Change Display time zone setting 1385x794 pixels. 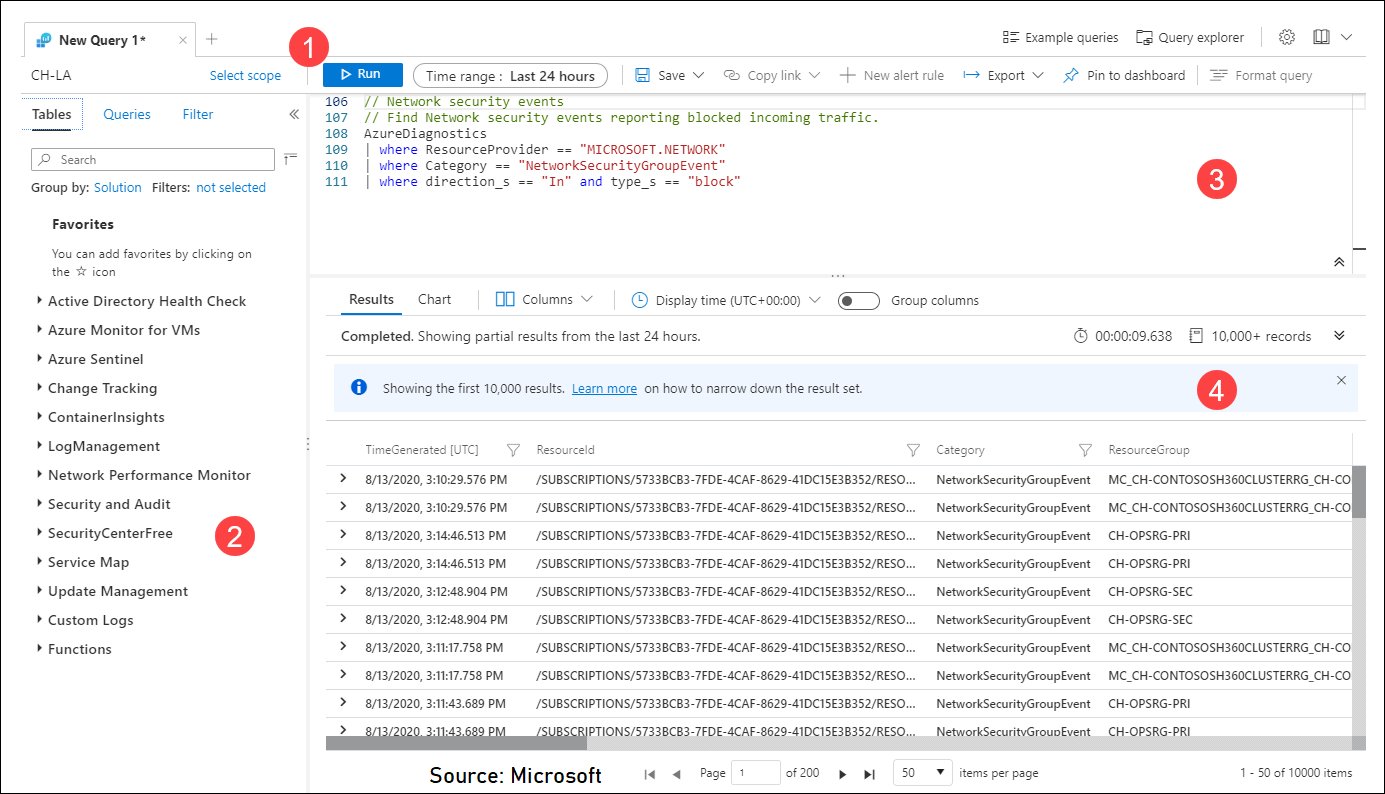point(723,299)
